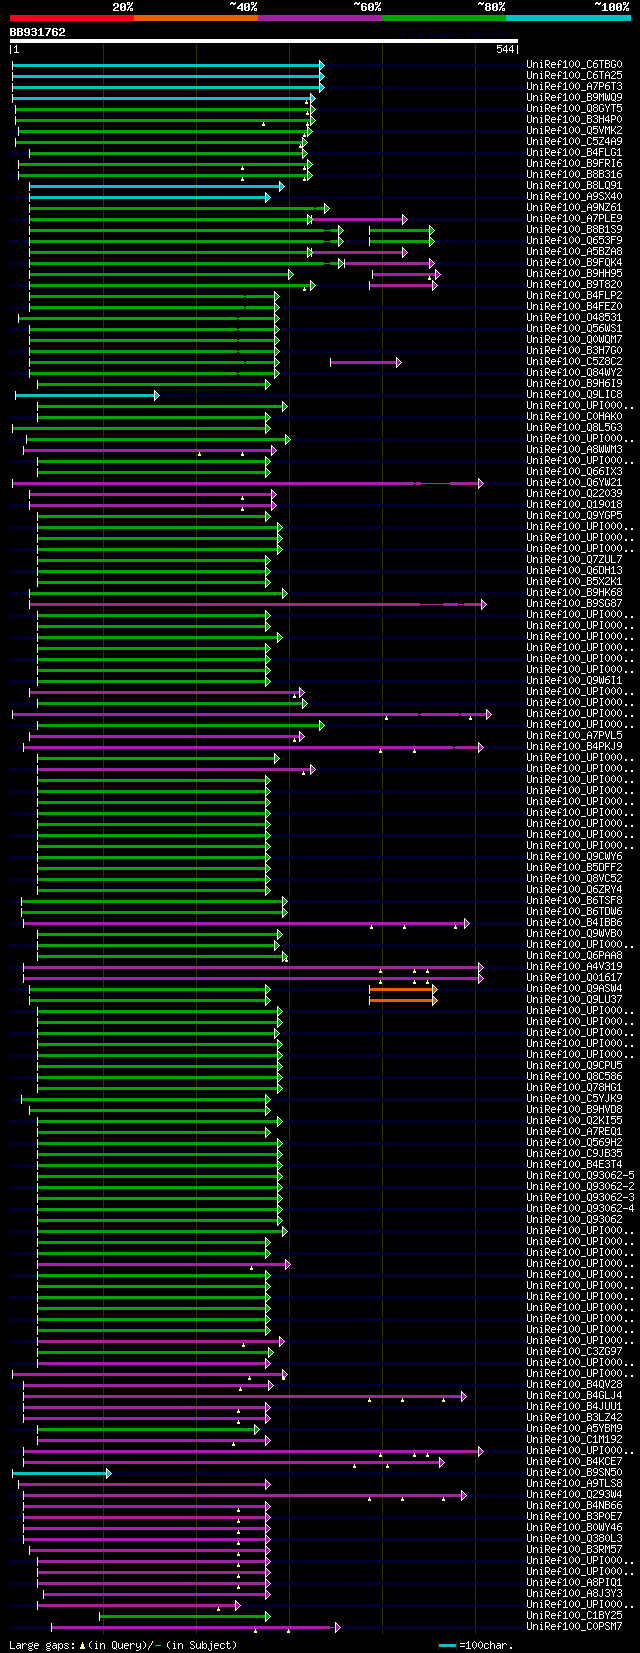Select the UniRef100_A8WWM3 label
640x1653 pixels.
tap(574, 450)
